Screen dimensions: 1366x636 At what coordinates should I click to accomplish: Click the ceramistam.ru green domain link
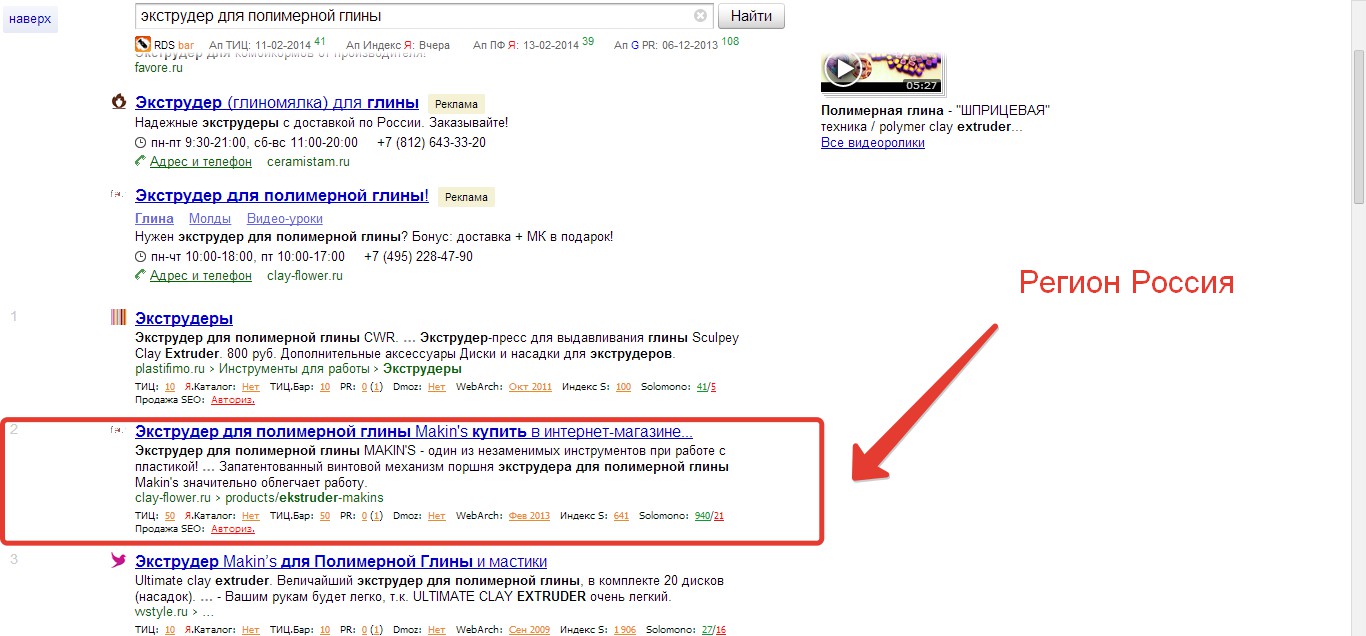point(308,161)
